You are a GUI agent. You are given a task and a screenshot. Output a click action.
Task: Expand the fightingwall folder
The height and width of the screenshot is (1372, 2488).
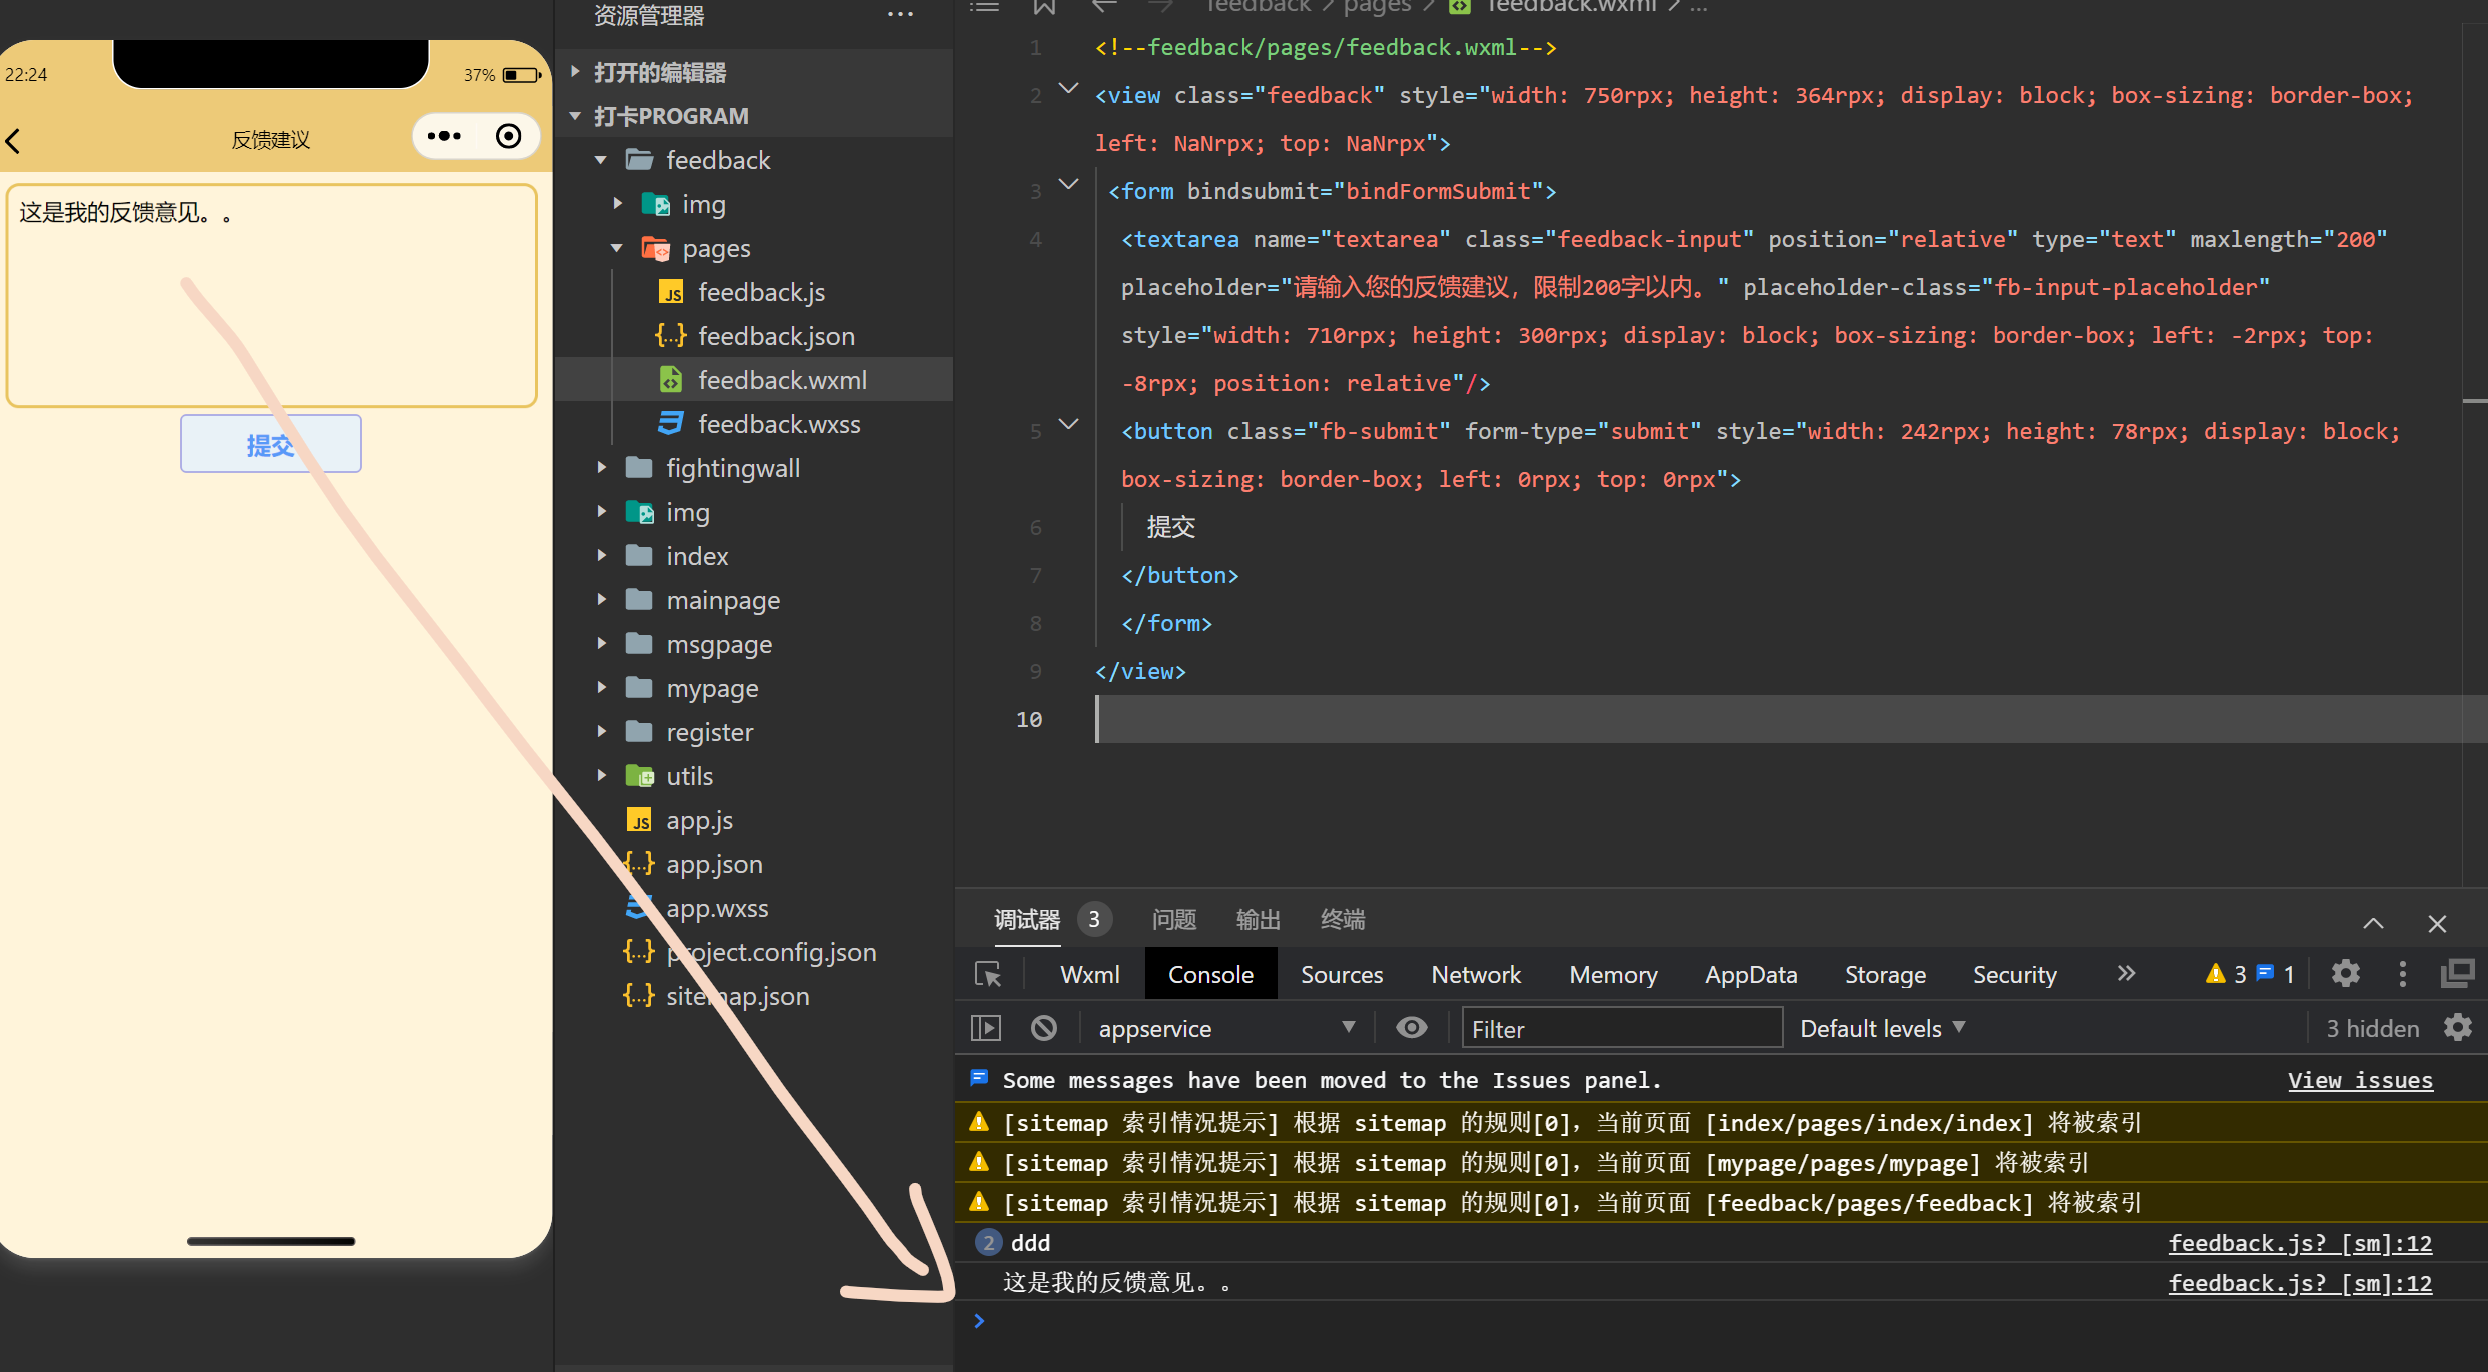732,468
